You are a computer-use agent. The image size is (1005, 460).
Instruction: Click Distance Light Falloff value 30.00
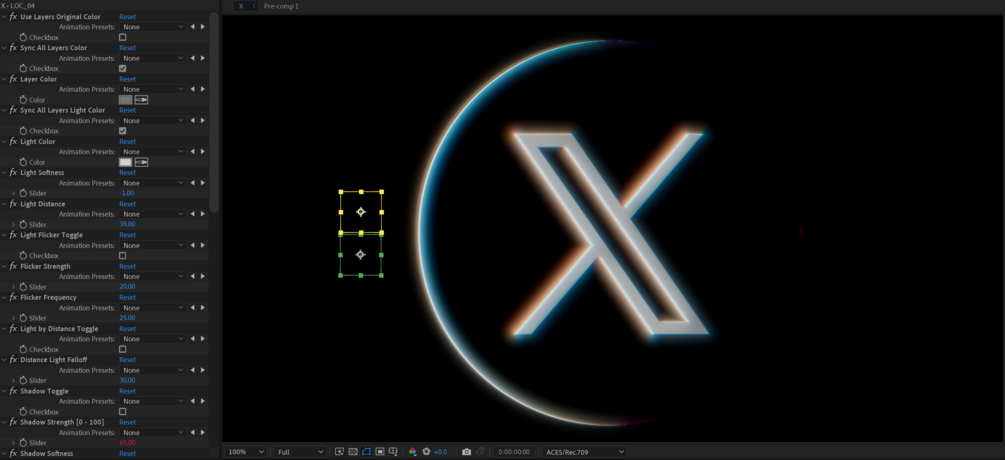(x=127, y=381)
